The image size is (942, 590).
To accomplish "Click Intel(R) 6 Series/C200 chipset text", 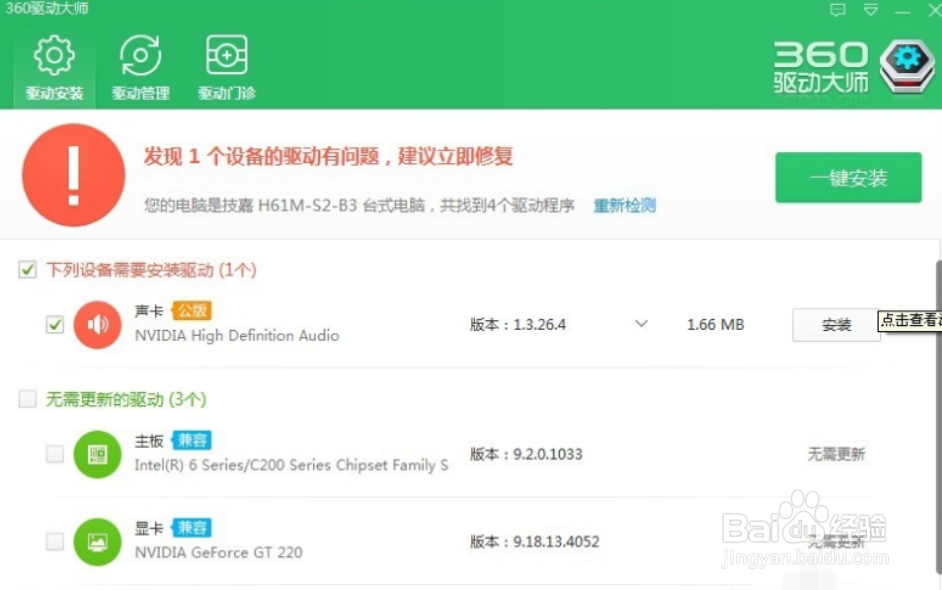I will [291, 465].
